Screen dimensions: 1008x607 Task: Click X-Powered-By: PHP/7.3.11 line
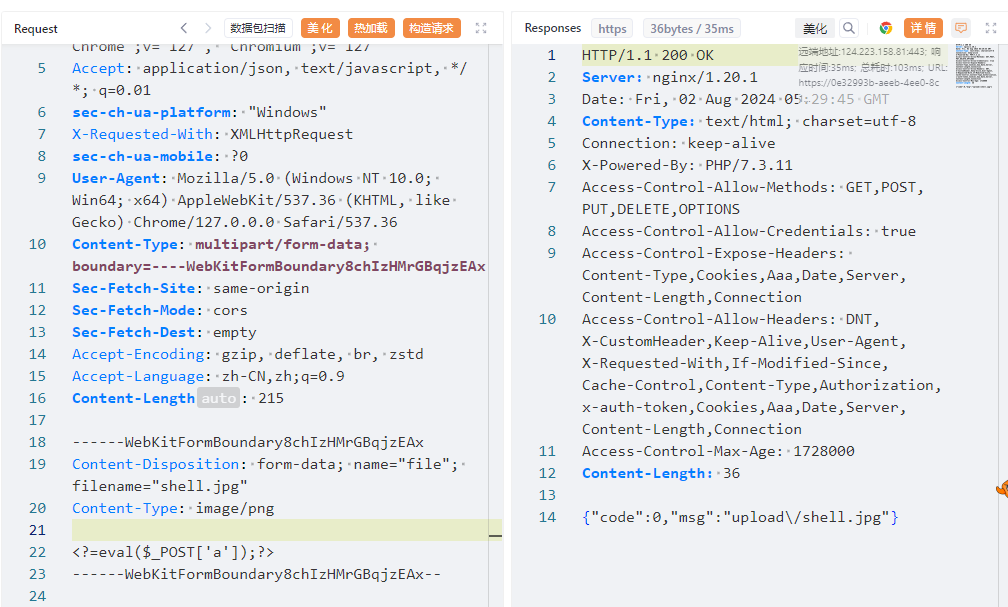click(x=687, y=165)
